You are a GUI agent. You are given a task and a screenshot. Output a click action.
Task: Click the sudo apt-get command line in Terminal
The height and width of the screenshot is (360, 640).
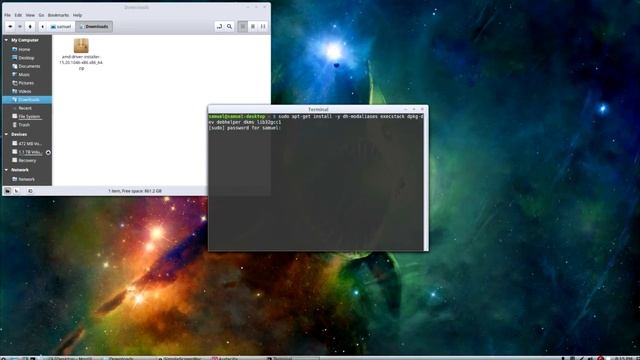coord(316,119)
